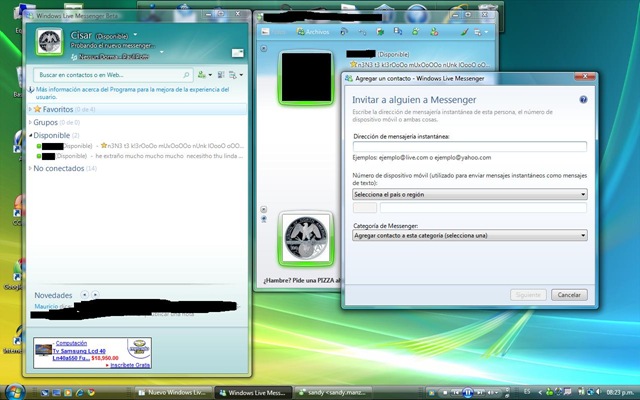Screen dimensions: 640x400
Task: Expand the Favoritos group
Action: 30,109
